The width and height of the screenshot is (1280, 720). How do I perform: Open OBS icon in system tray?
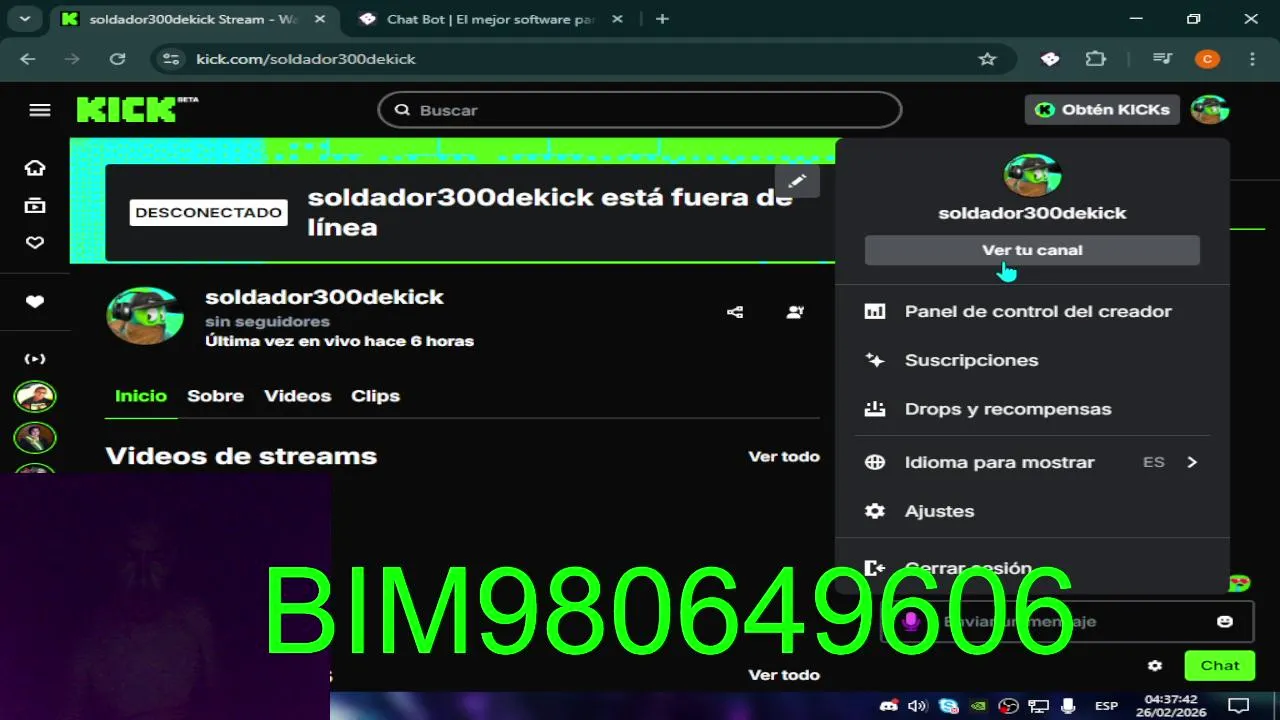coord(1009,706)
